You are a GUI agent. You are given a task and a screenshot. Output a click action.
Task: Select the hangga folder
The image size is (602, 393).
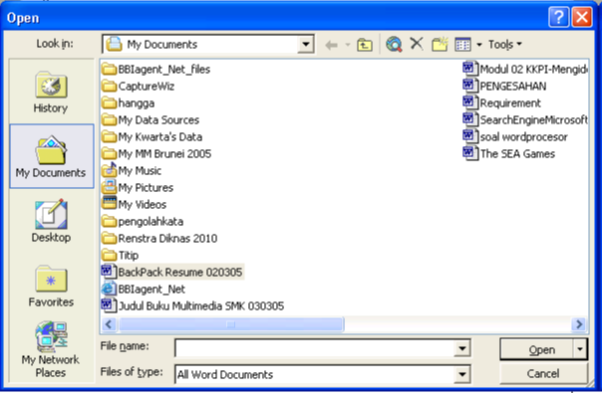tap(129, 103)
